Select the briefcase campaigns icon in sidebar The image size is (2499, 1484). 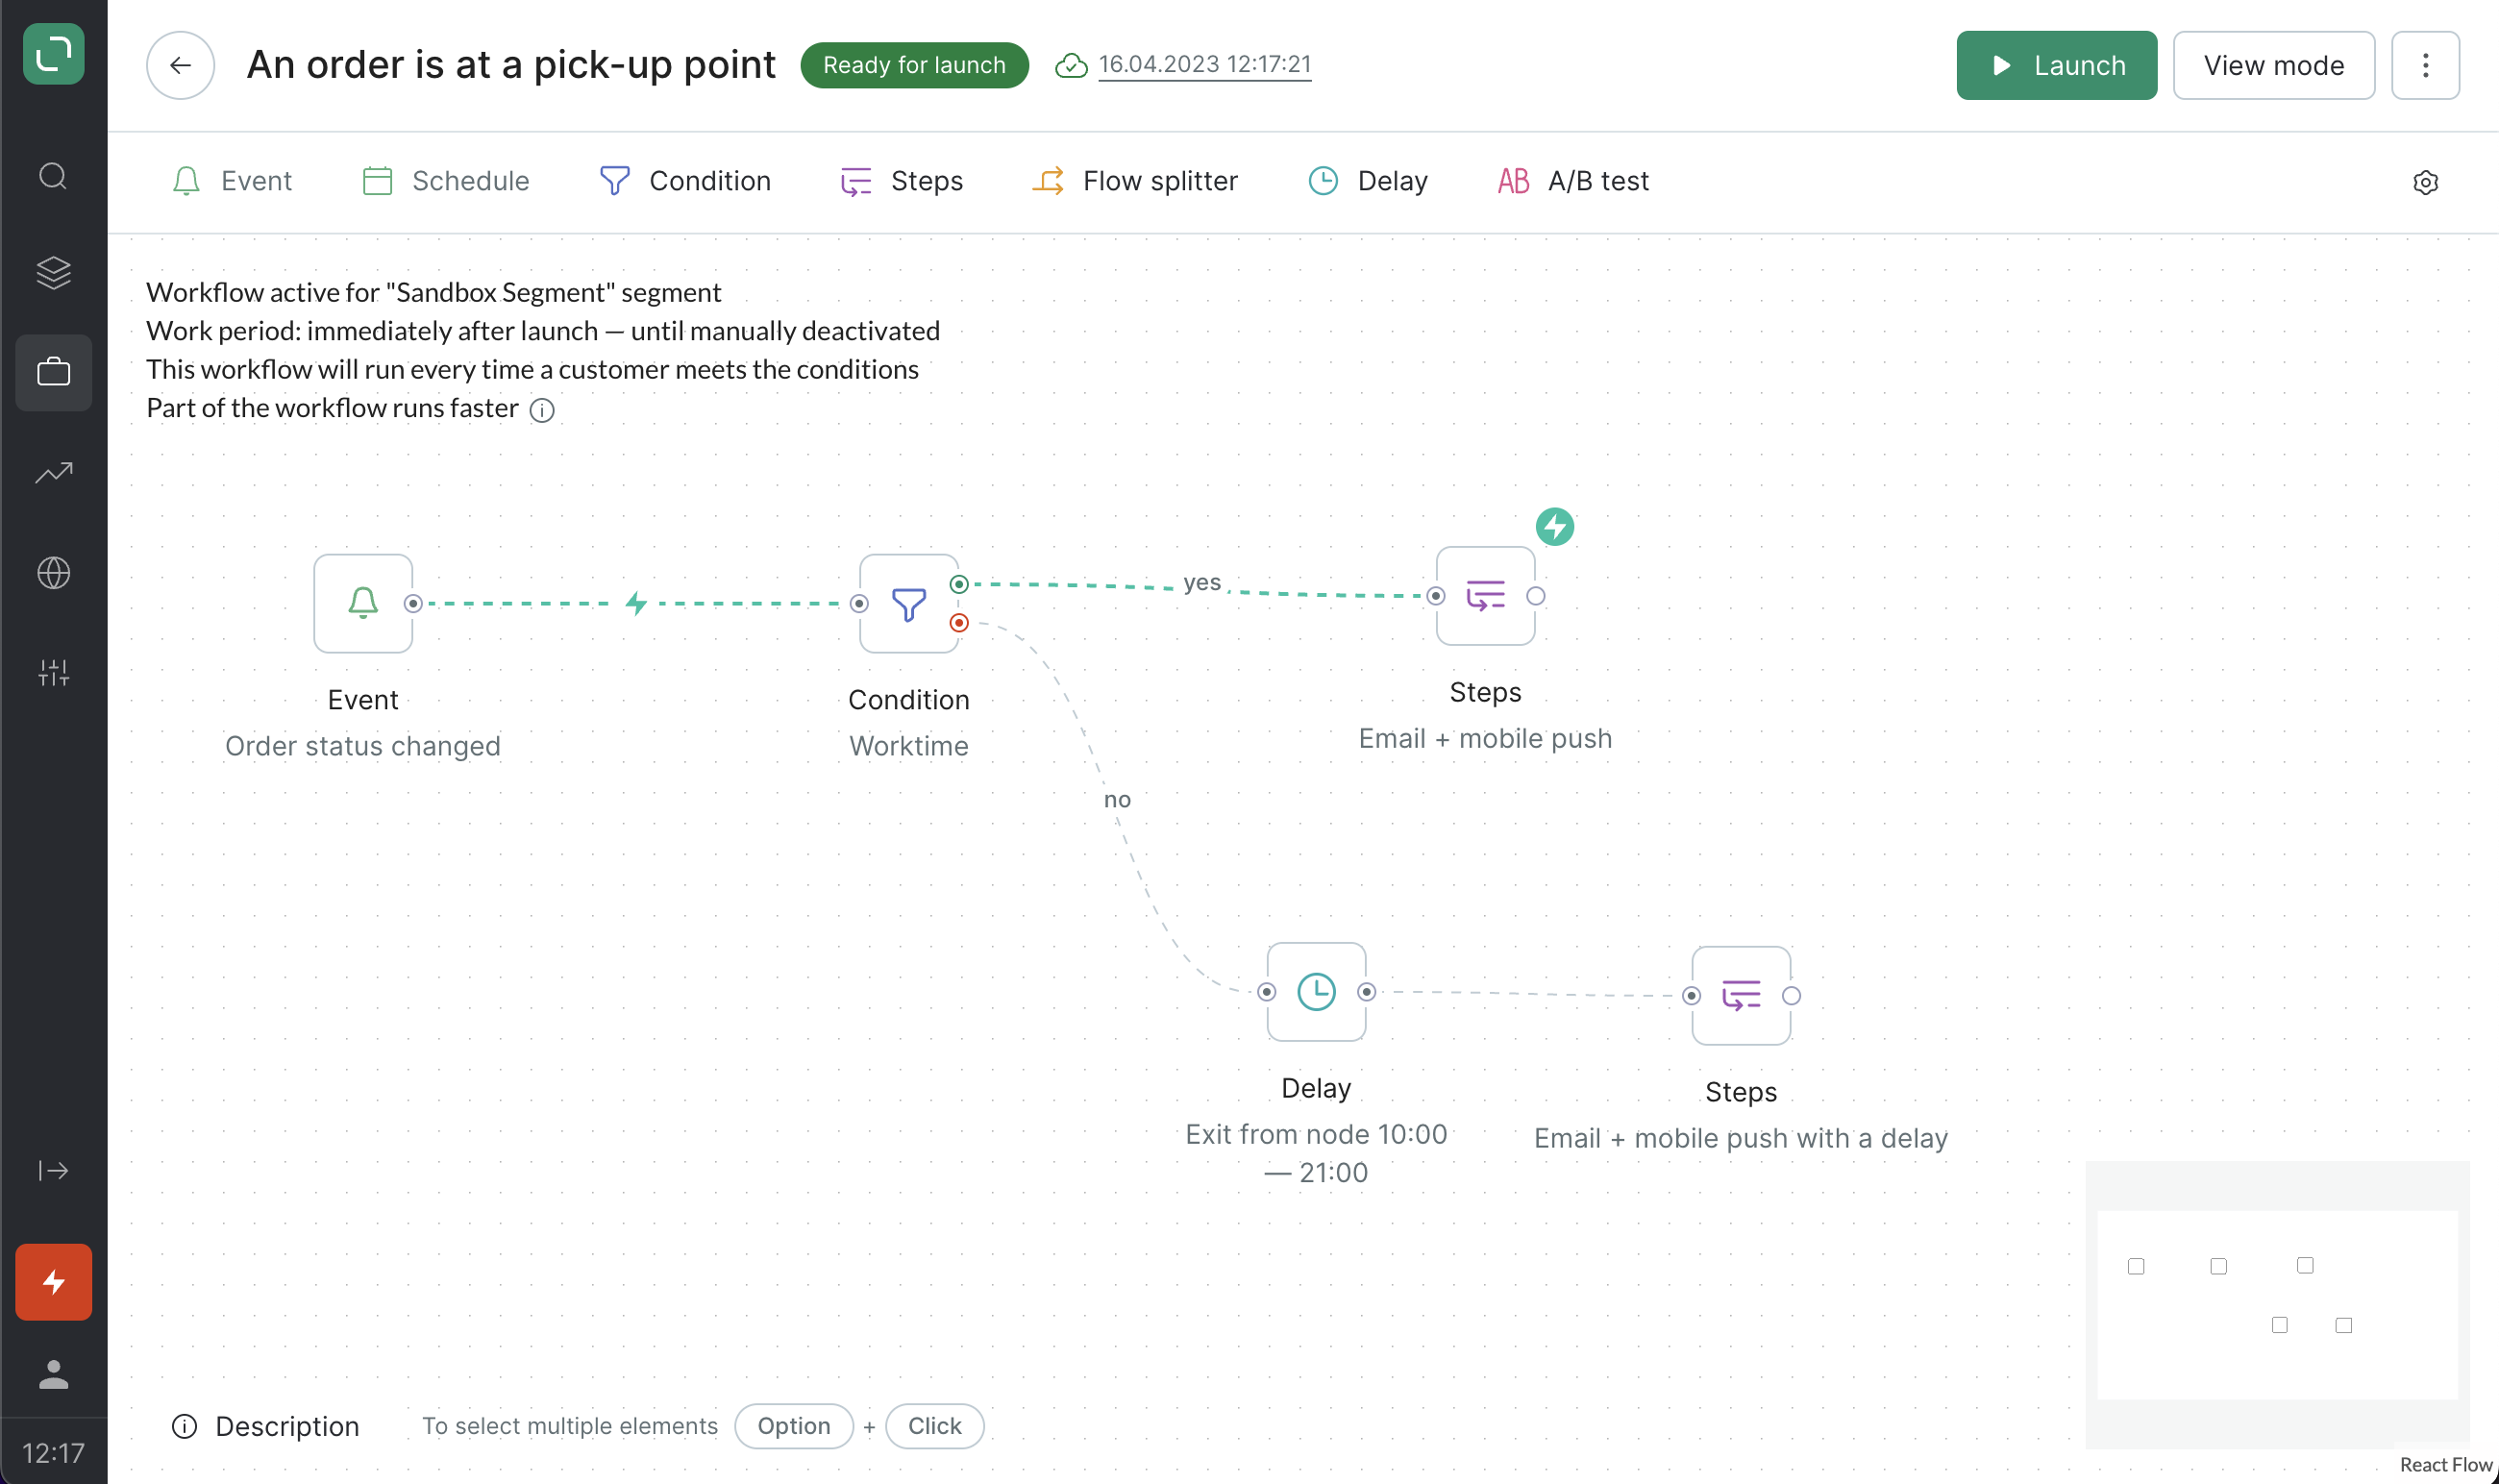[x=53, y=372]
